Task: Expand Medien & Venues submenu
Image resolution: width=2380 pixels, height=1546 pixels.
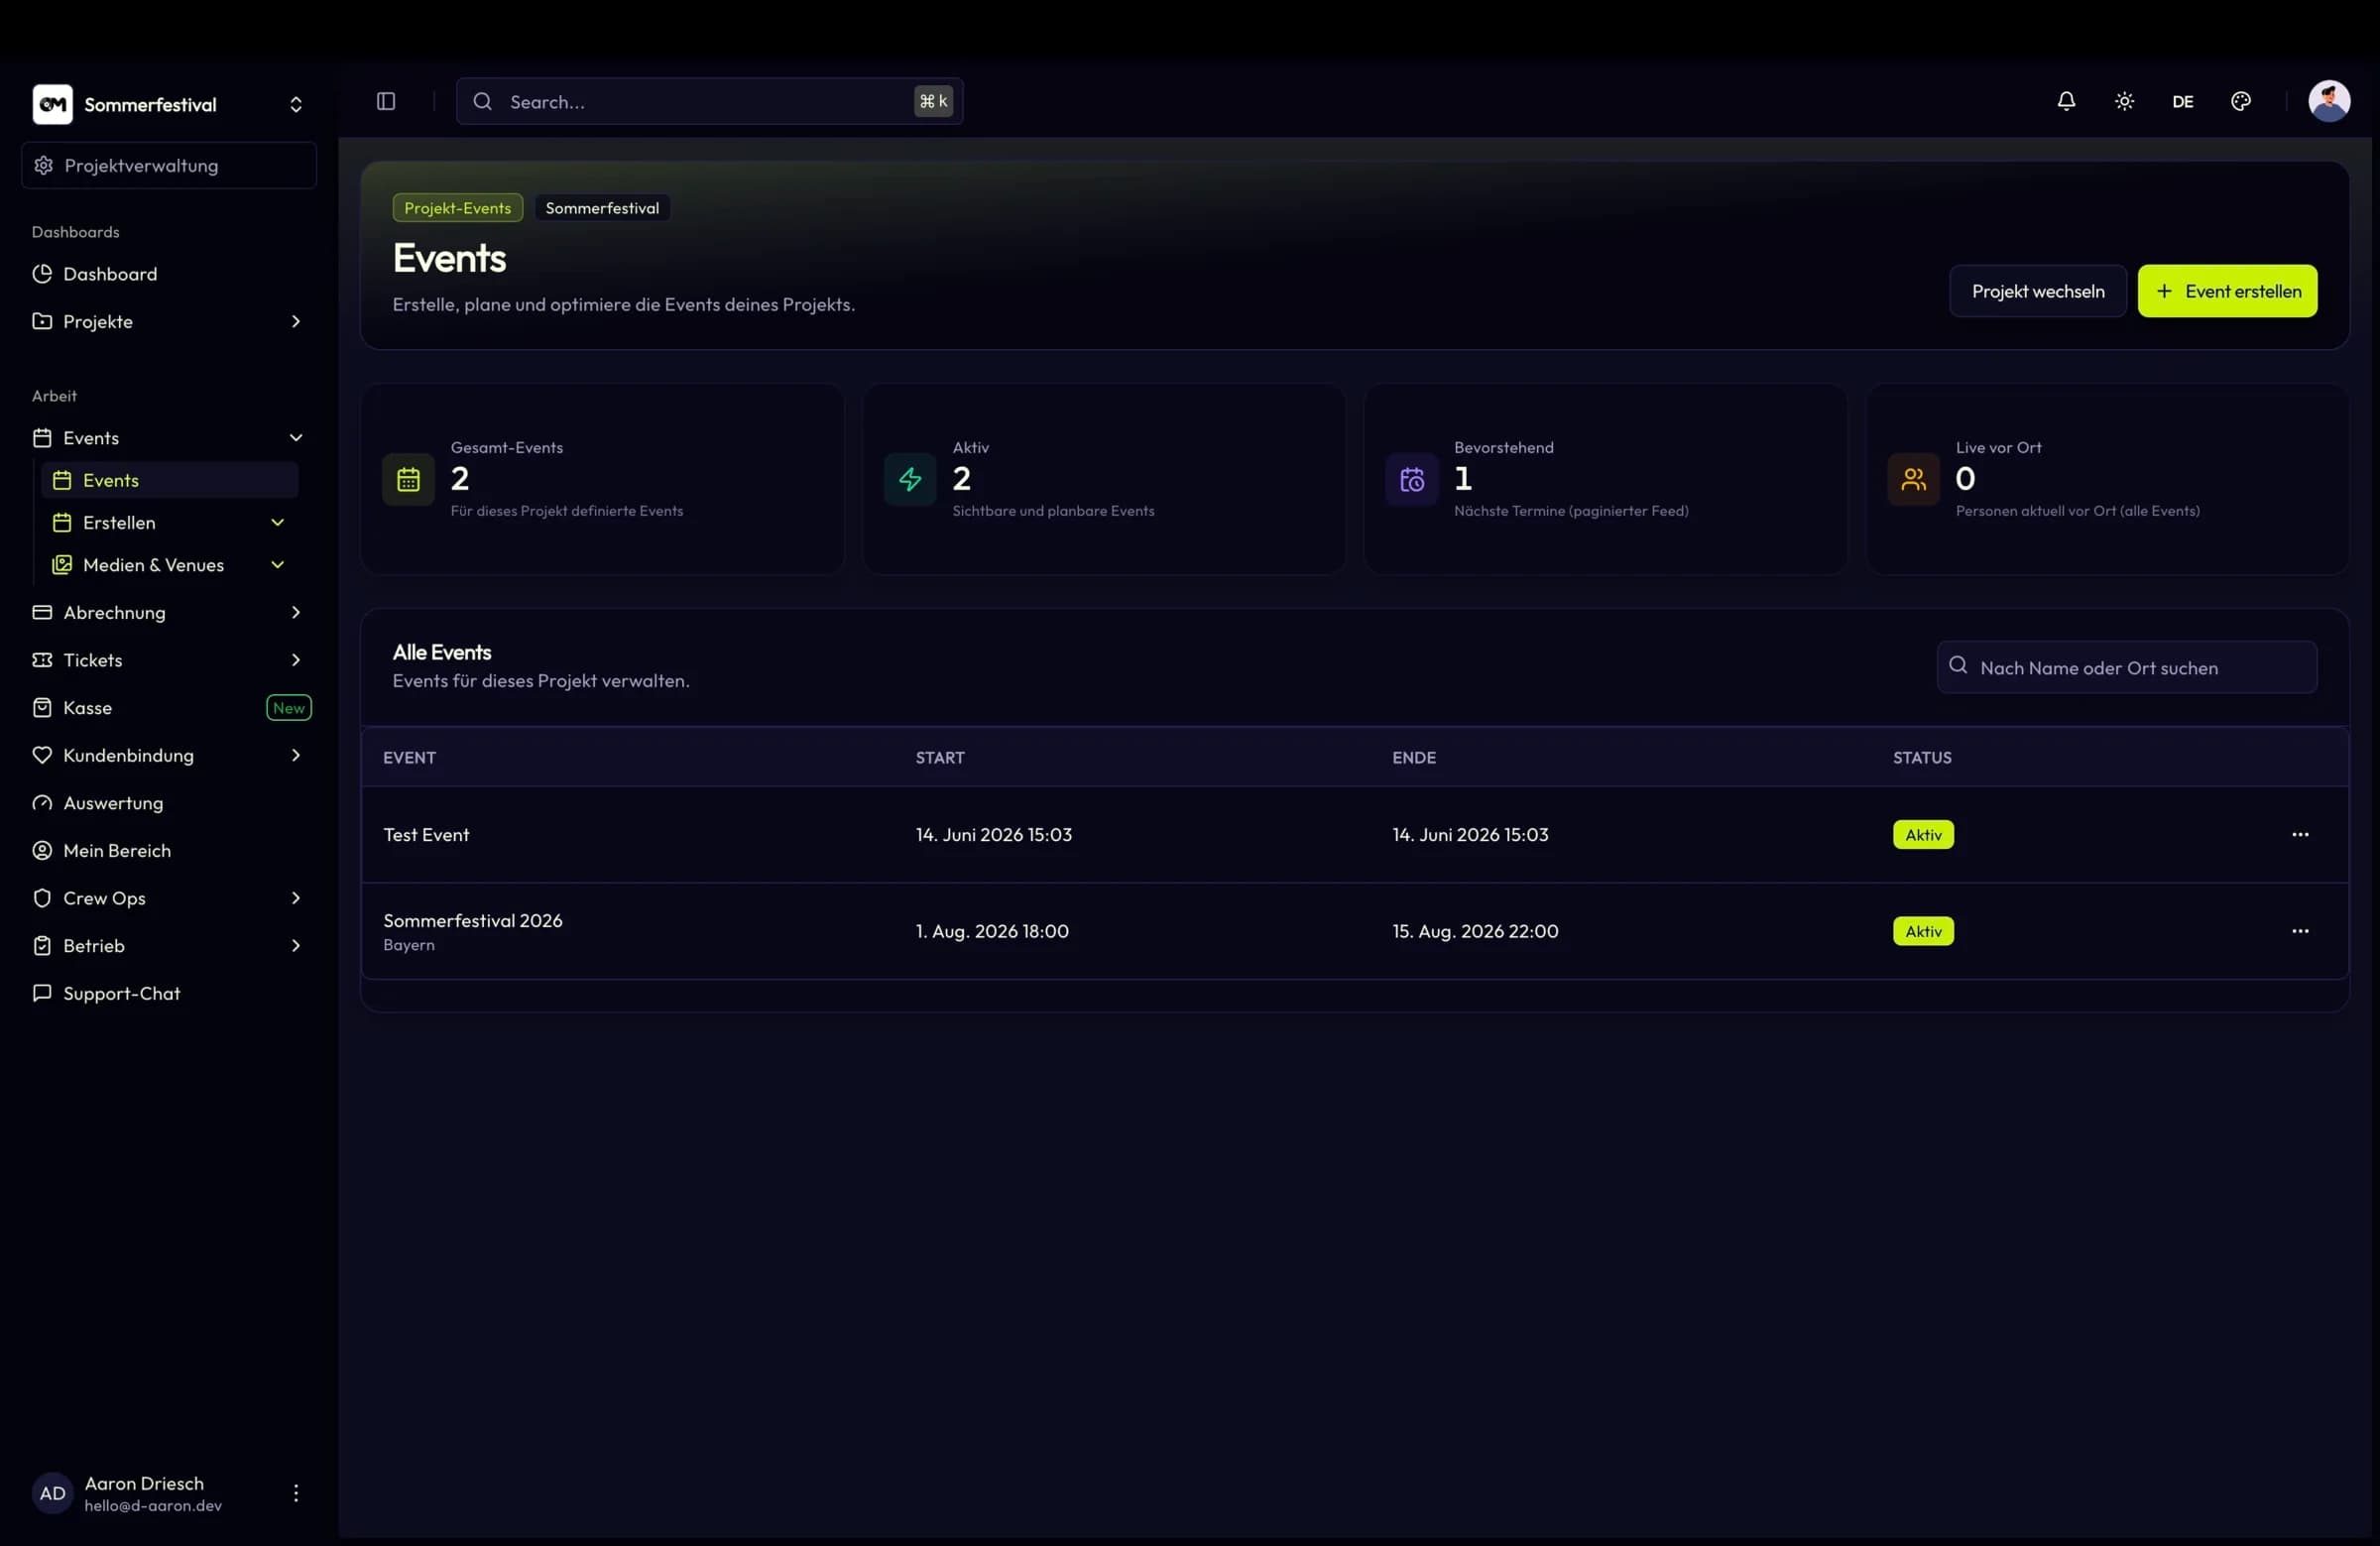Action: [170, 565]
